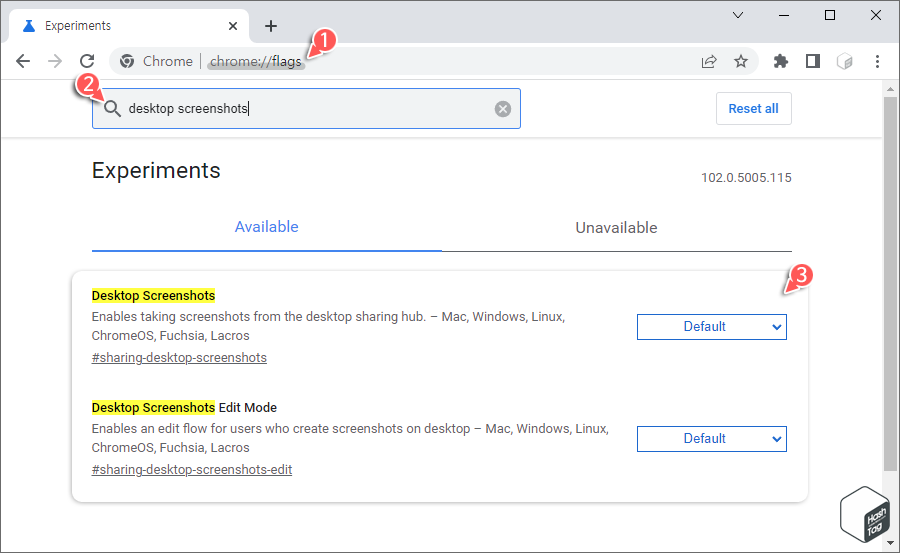Minimize the Chrome window
The height and width of the screenshot is (553, 900).
(784, 15)
